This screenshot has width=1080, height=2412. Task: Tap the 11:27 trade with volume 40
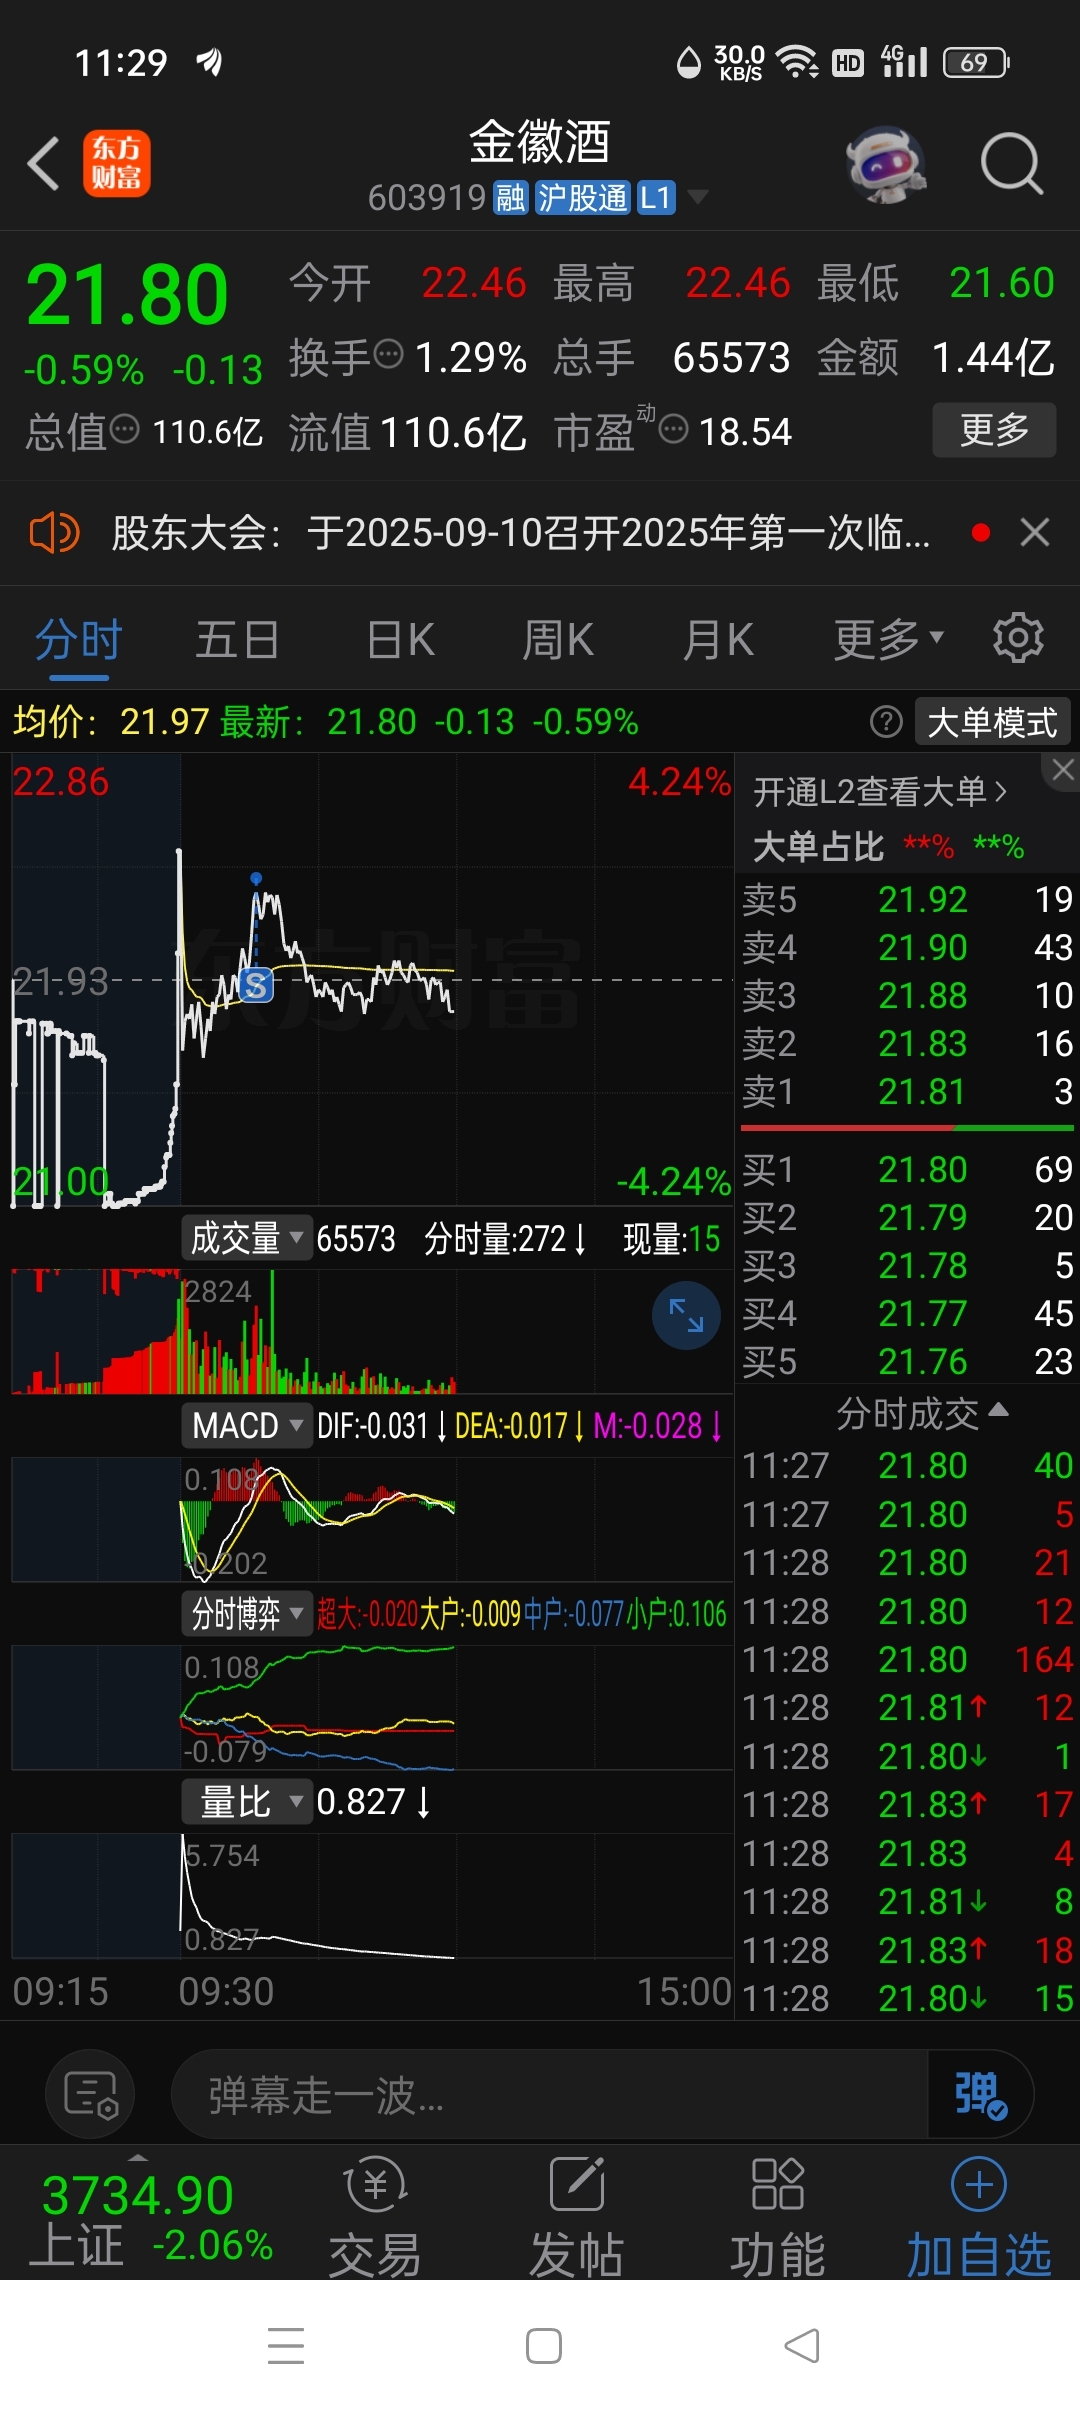tap(907, 1465)
